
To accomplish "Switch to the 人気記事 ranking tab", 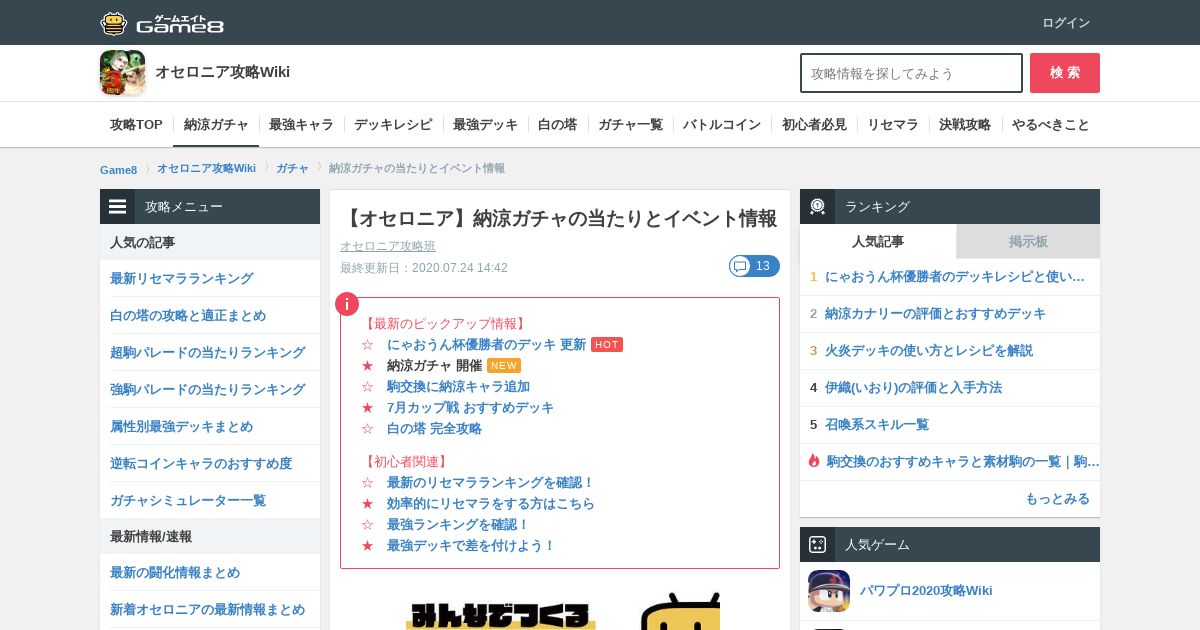I will click(878, 241).
